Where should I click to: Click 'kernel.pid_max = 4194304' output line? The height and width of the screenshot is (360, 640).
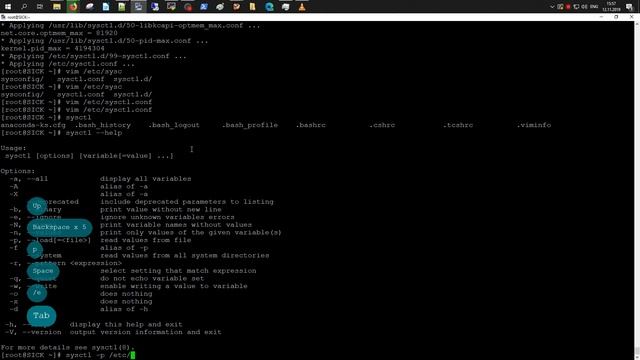tap(53, 48)
